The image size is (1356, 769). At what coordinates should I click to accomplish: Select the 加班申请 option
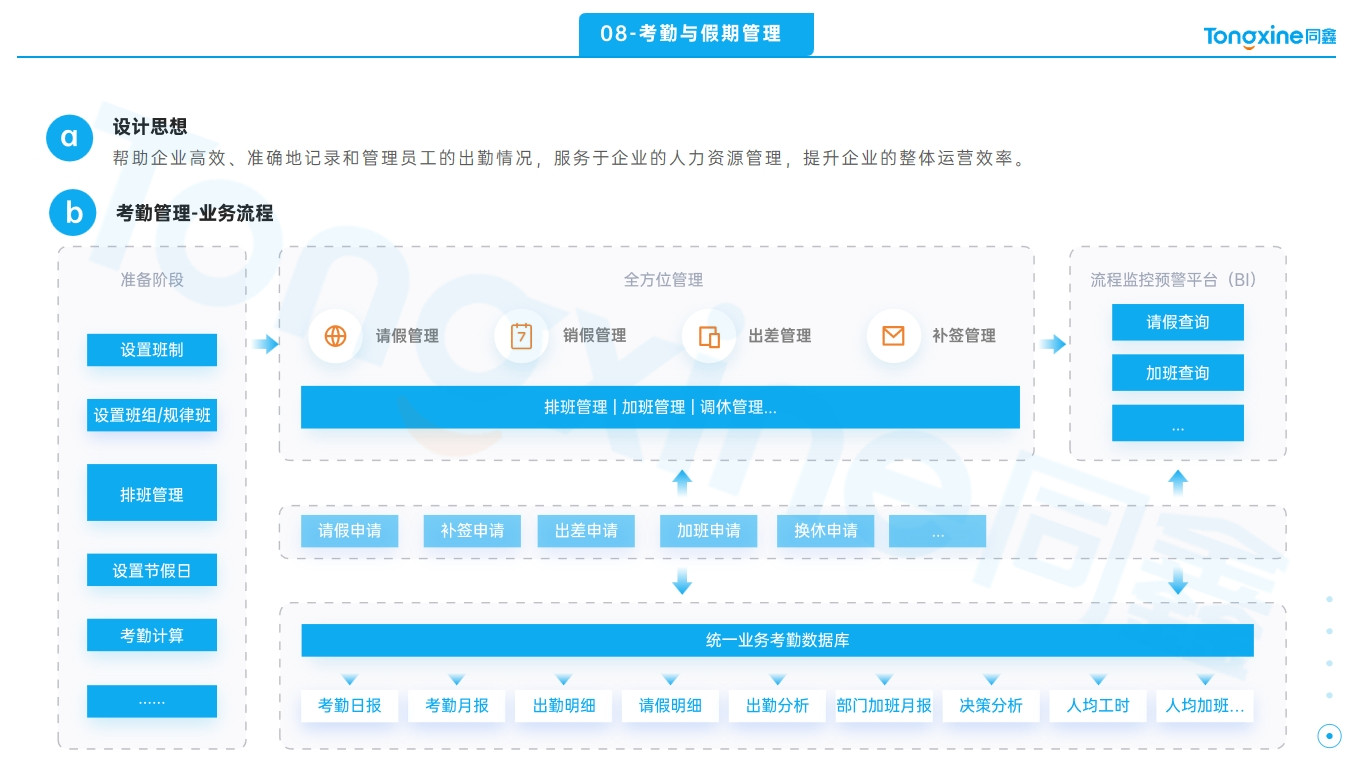[x=709, y=531]
